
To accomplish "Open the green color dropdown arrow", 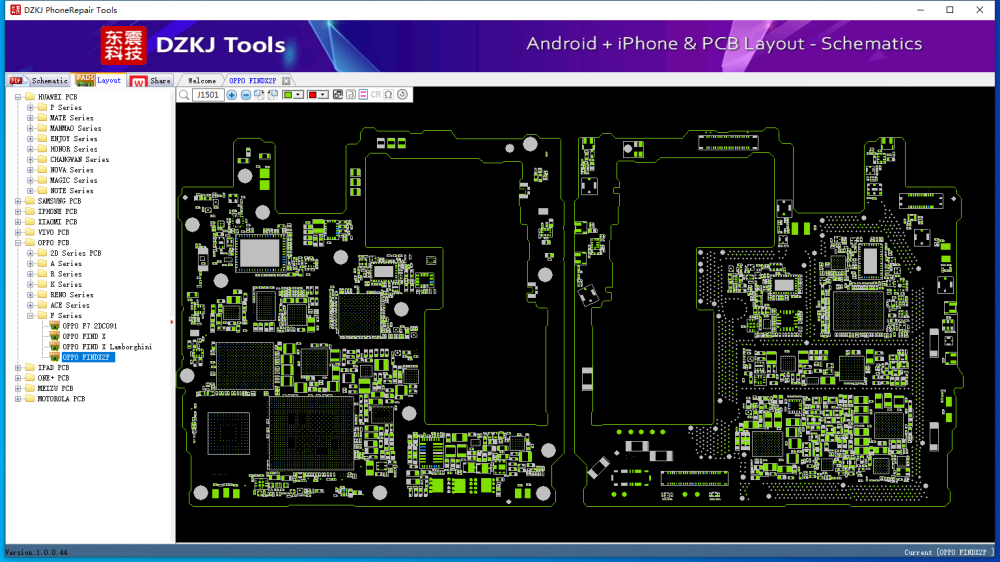I will tap(298, 95).
